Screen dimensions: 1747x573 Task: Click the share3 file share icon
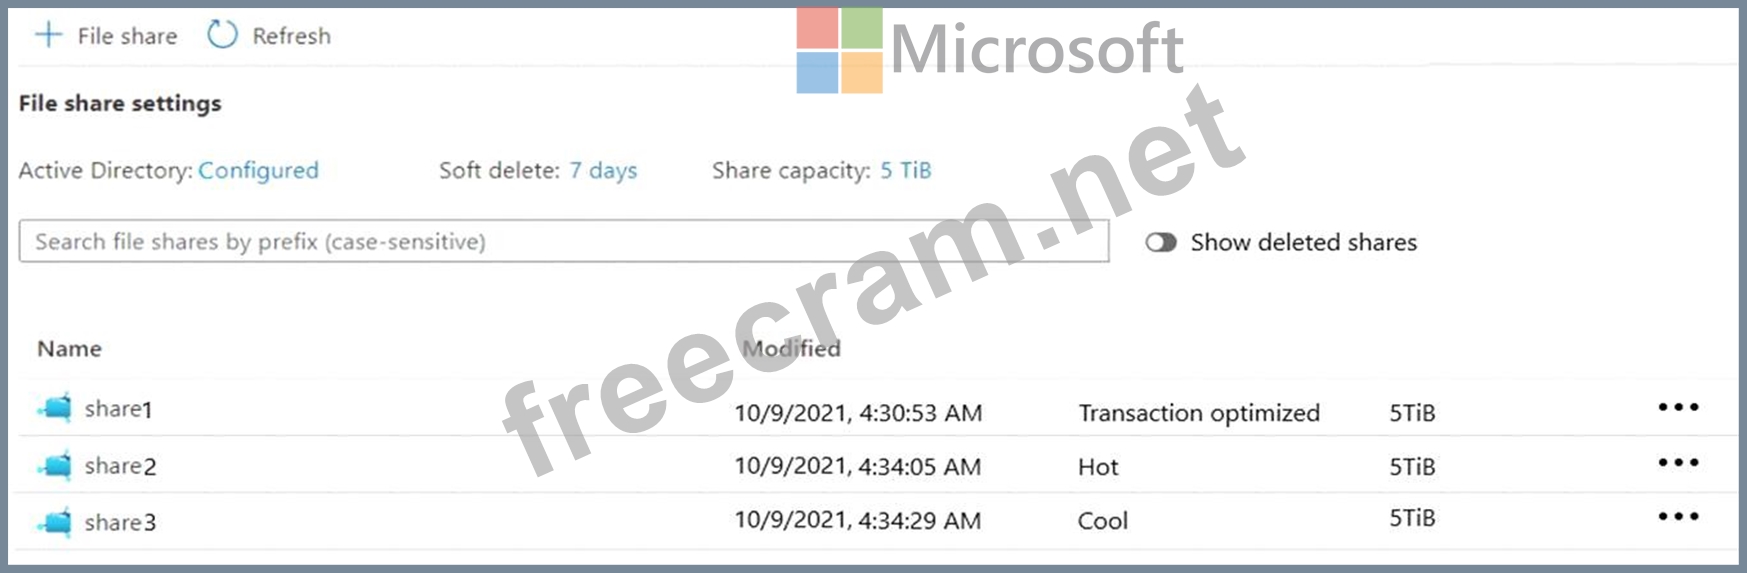tap(56, 522)
